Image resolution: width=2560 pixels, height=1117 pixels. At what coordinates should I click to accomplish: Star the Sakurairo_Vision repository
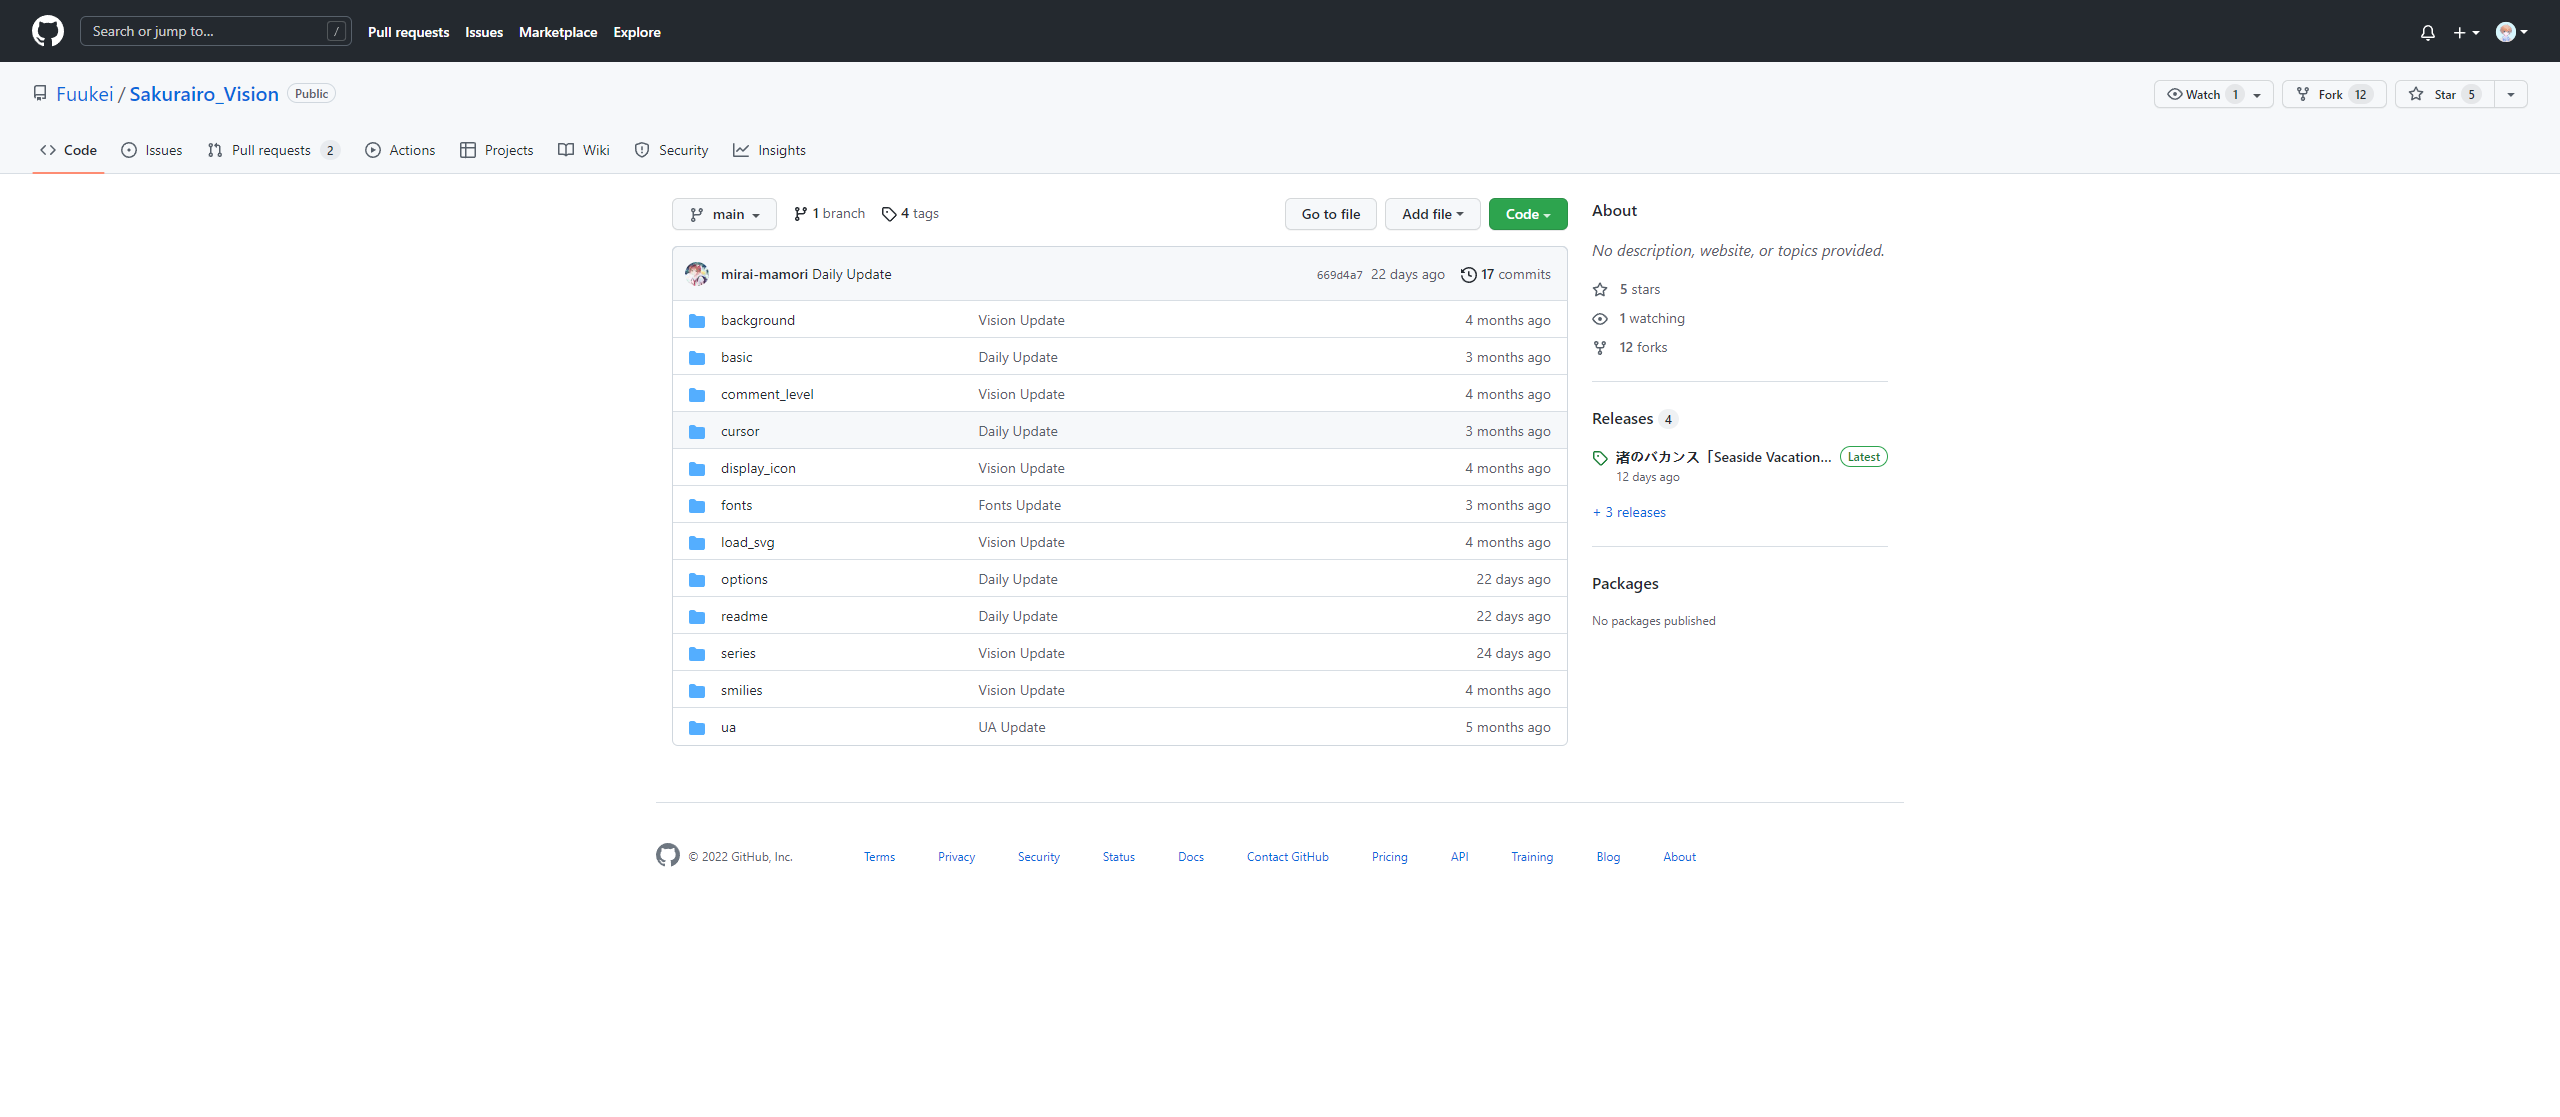pos(2443,94)
